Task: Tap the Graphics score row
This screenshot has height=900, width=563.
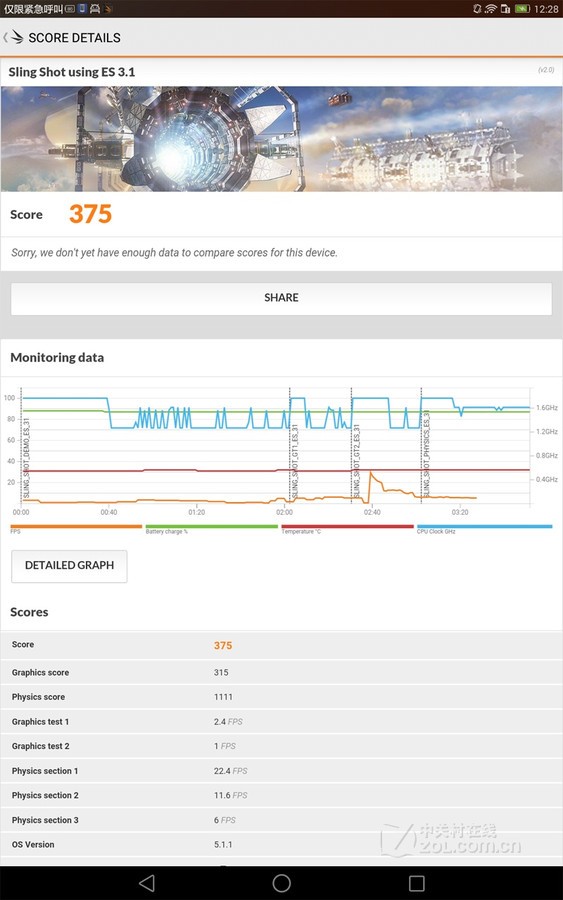Action: tap(281, 672)
